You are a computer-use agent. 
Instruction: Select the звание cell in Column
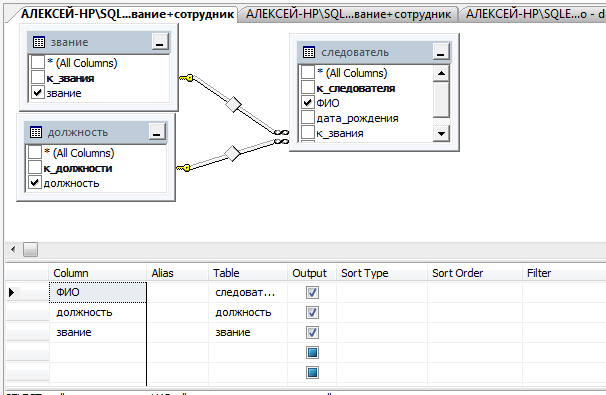click(98, 332)
